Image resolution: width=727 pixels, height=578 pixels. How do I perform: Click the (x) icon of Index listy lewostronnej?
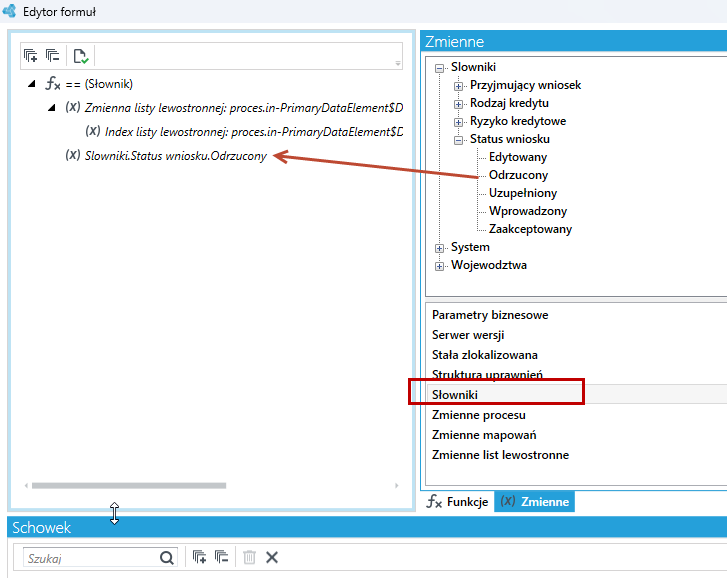(x=93, y=132)
